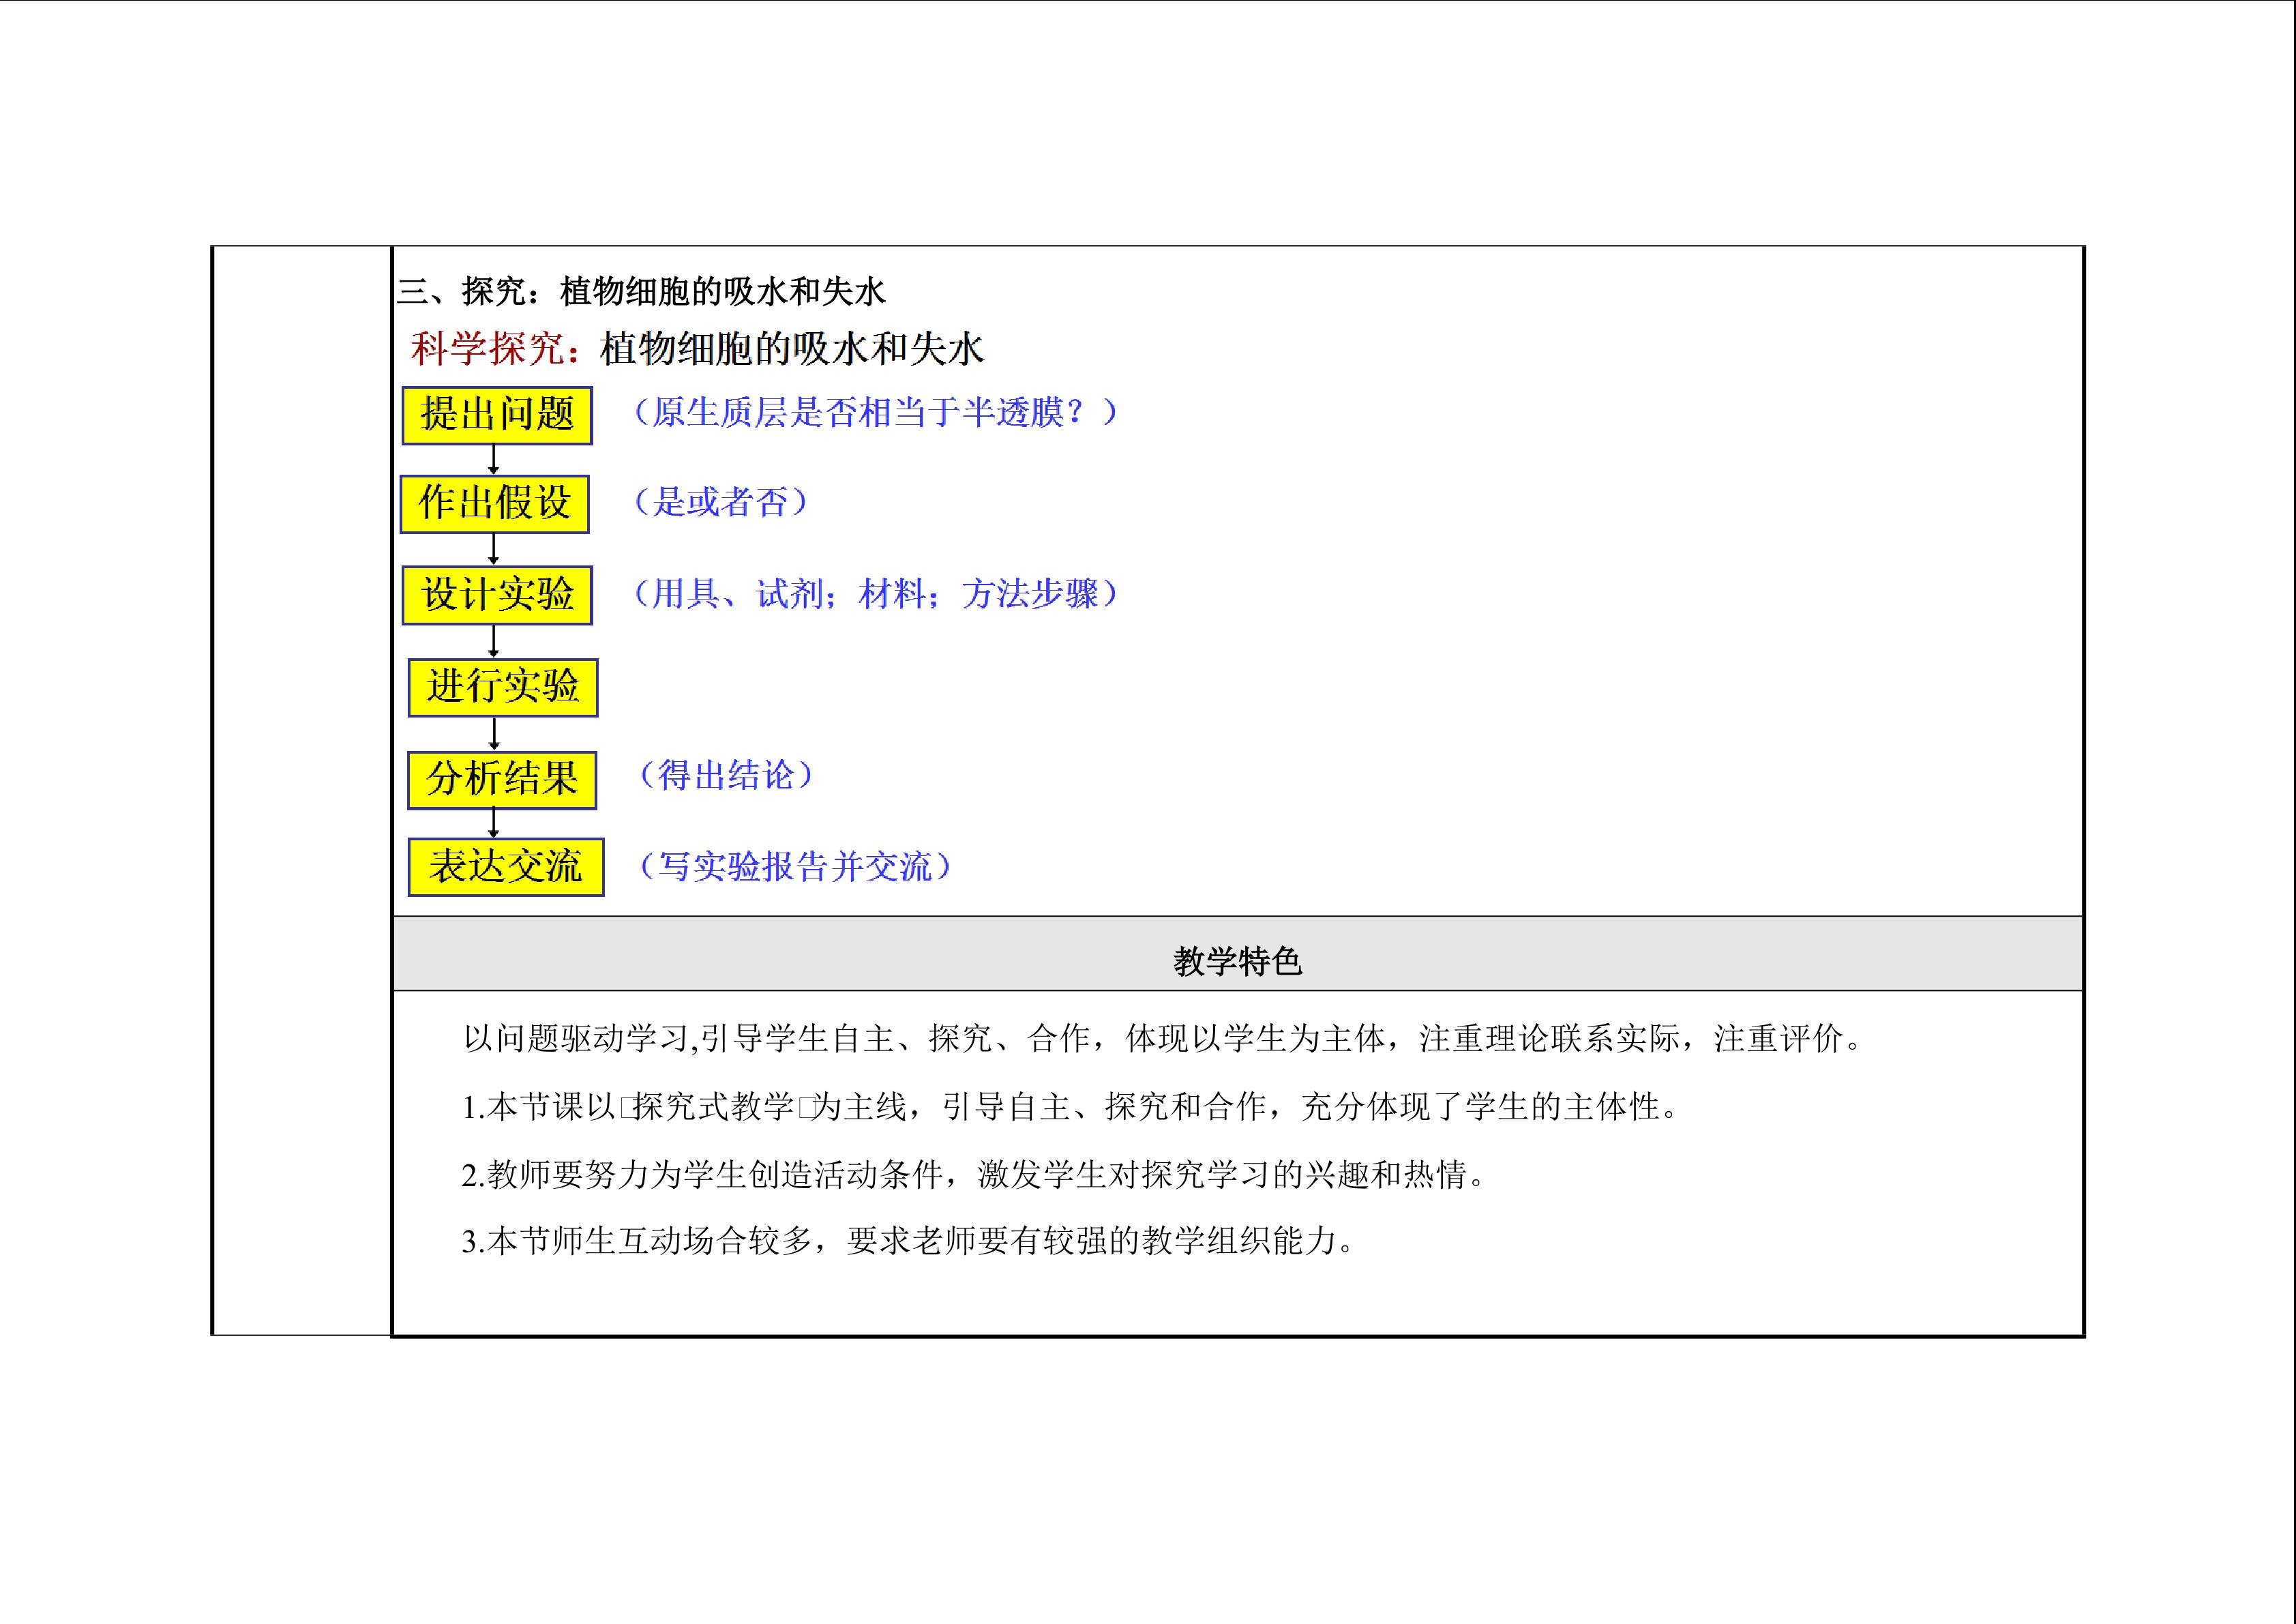Viewport: 2296px width, 1624px height.
Task: Click the 作出假设 yellow box
Action: pyautogui.click(x=494, y=504)
